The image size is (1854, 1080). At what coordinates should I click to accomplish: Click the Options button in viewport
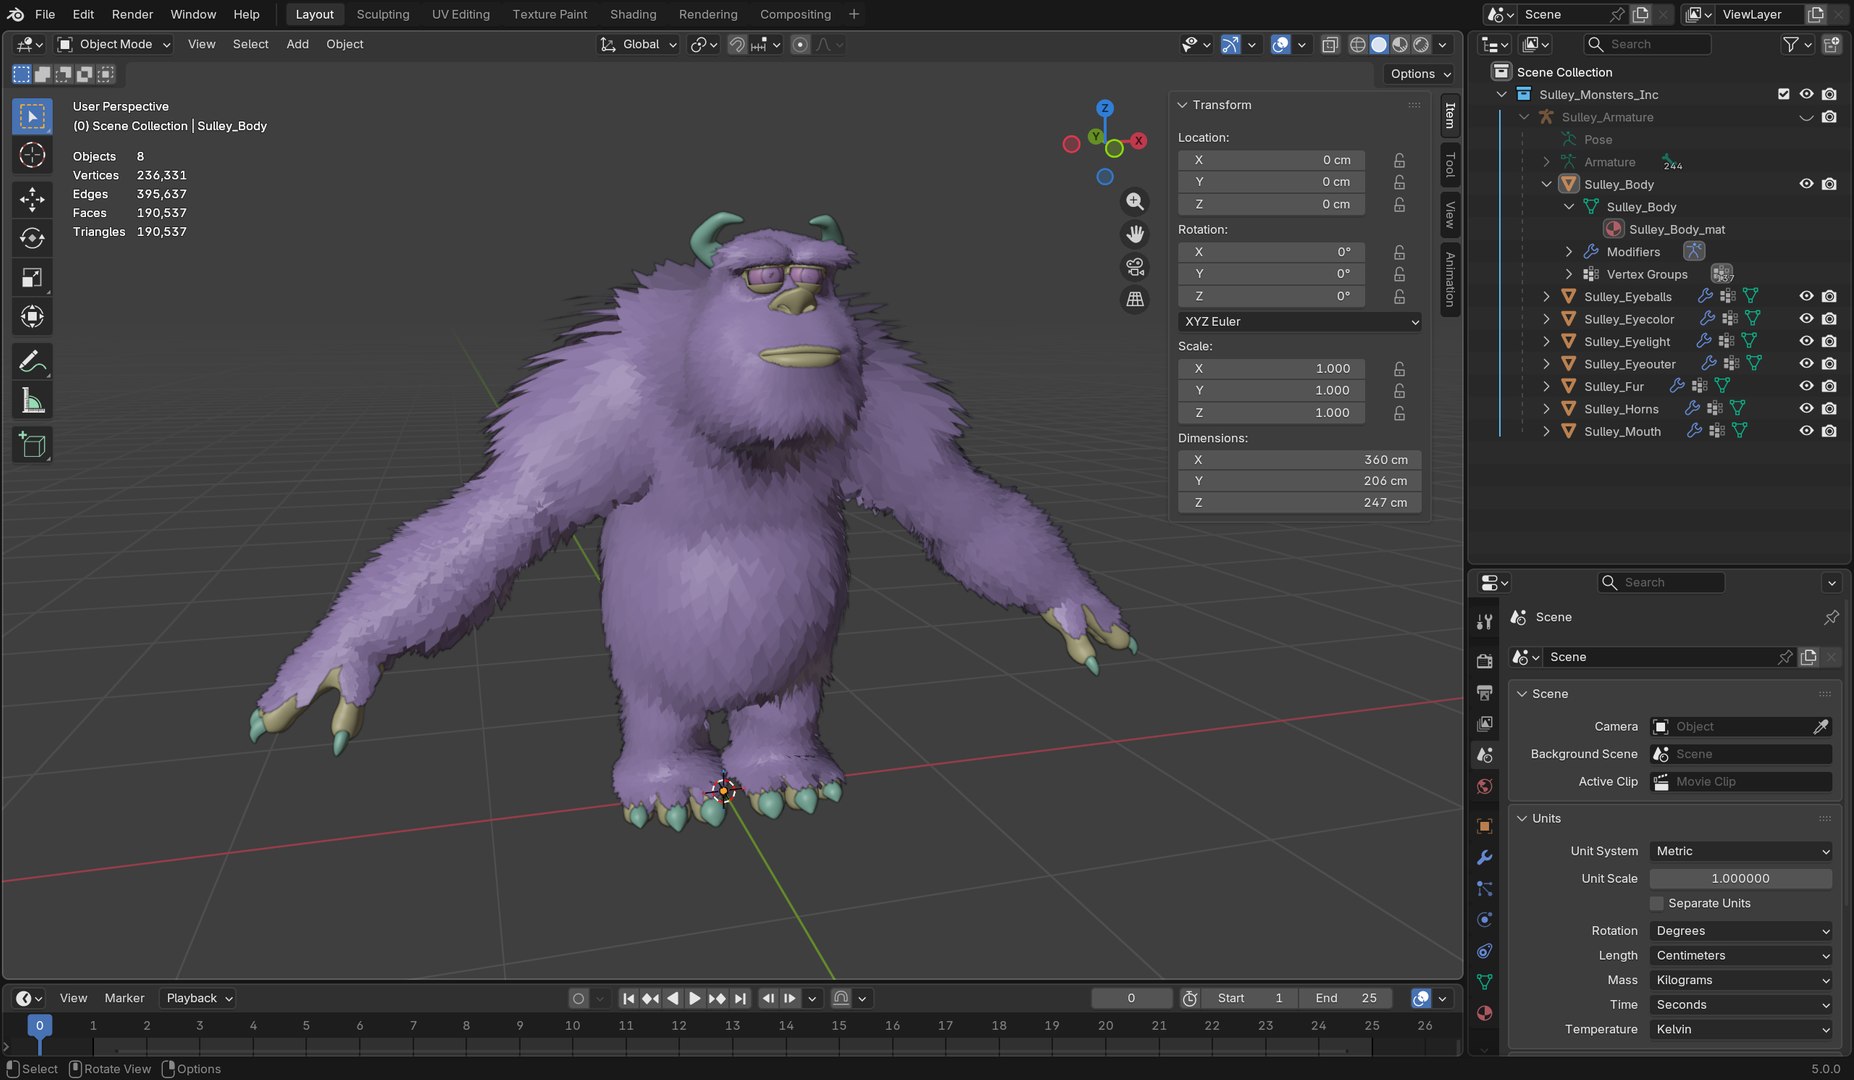tap(1419, 73)
